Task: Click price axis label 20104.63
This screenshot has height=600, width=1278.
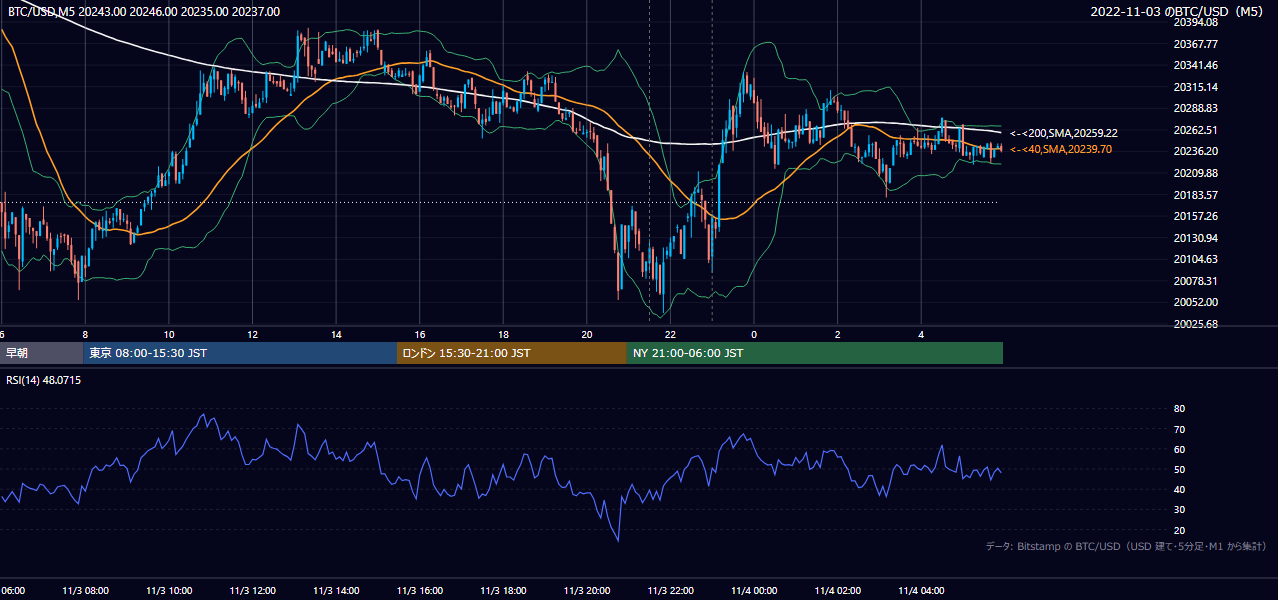Action: pos(1195,259)
